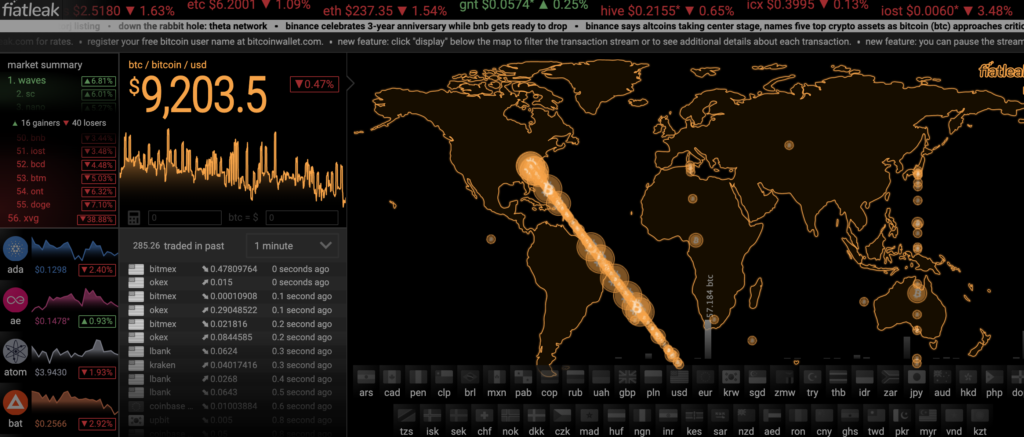The image size is (1024, 437).
Task: Select the 52. bcd market summary row
Action: click(x=60, y=164)
